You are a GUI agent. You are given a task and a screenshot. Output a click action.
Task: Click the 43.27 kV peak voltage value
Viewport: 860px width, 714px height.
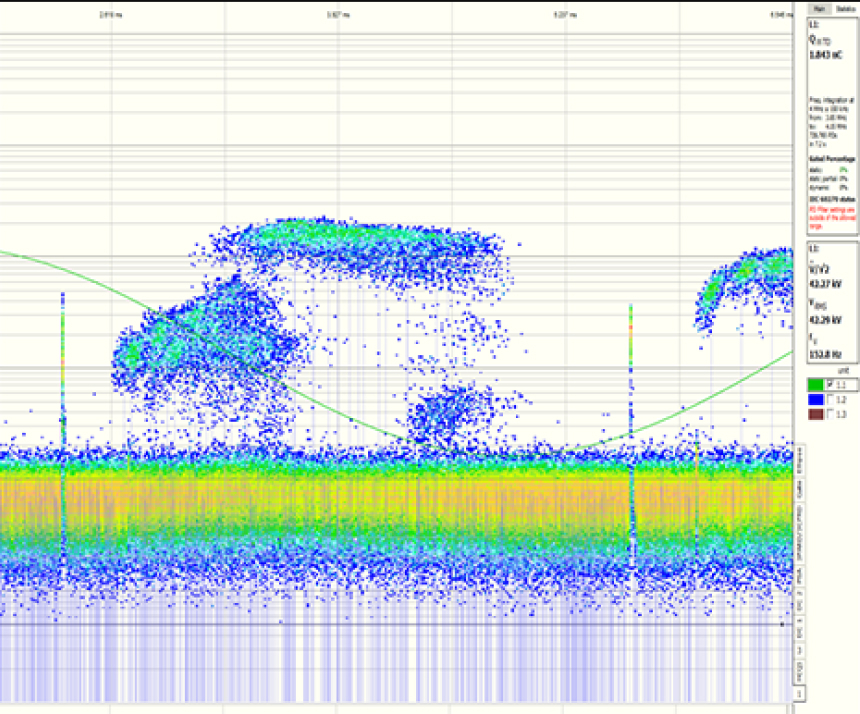click(x=824, y=283)
